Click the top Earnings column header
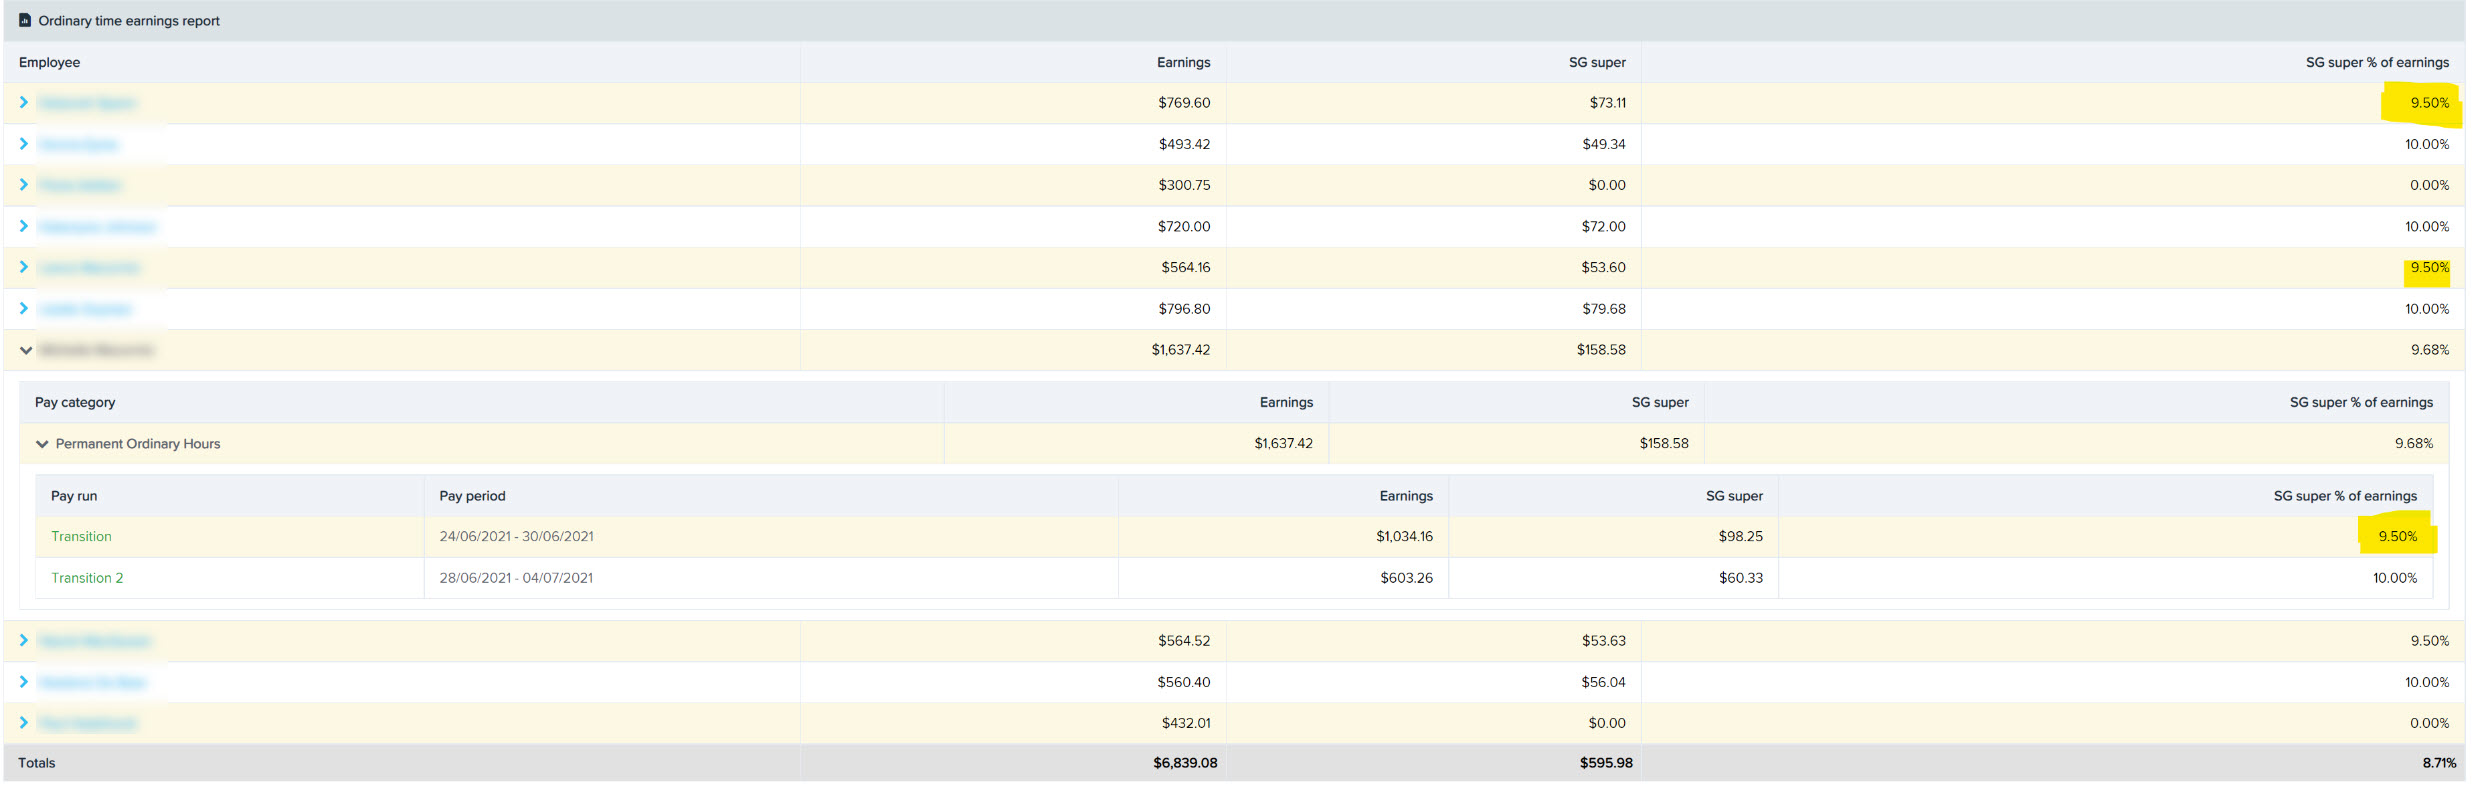The width and height of the screenshot is (2476, 790). [x=1183, y=62]
